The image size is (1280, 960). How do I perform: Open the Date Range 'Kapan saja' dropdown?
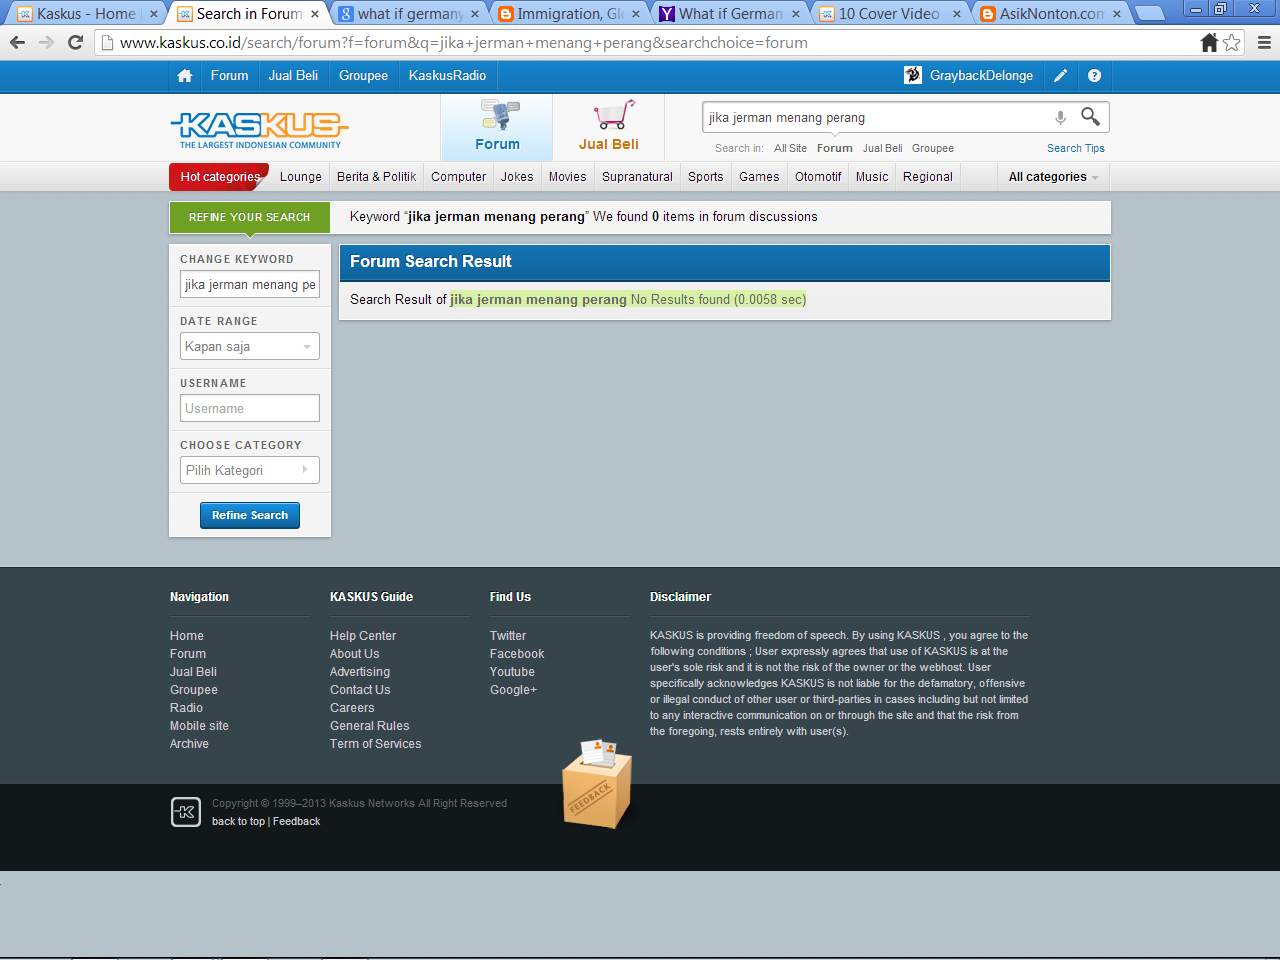250,346
